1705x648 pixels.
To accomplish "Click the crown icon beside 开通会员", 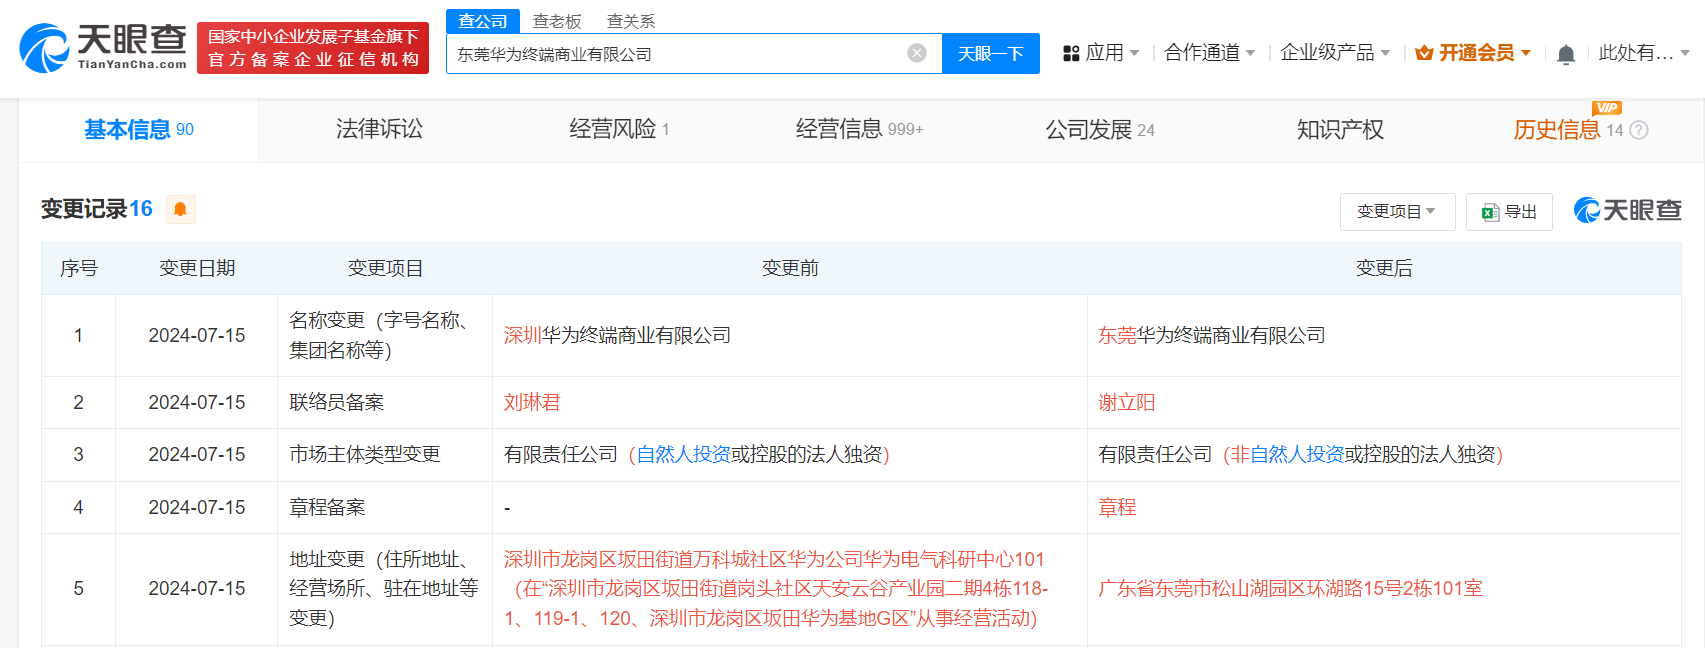I will [1425, 53].
